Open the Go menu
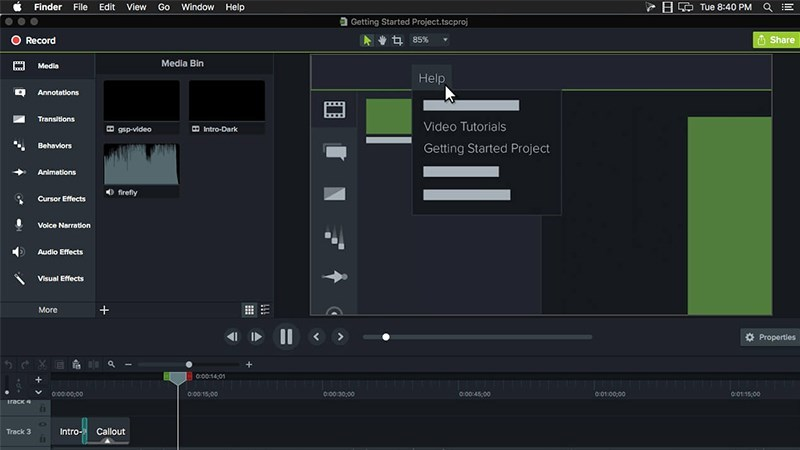Image resolution: width=800 pixels, height=450 pixels. click(164, 7)
